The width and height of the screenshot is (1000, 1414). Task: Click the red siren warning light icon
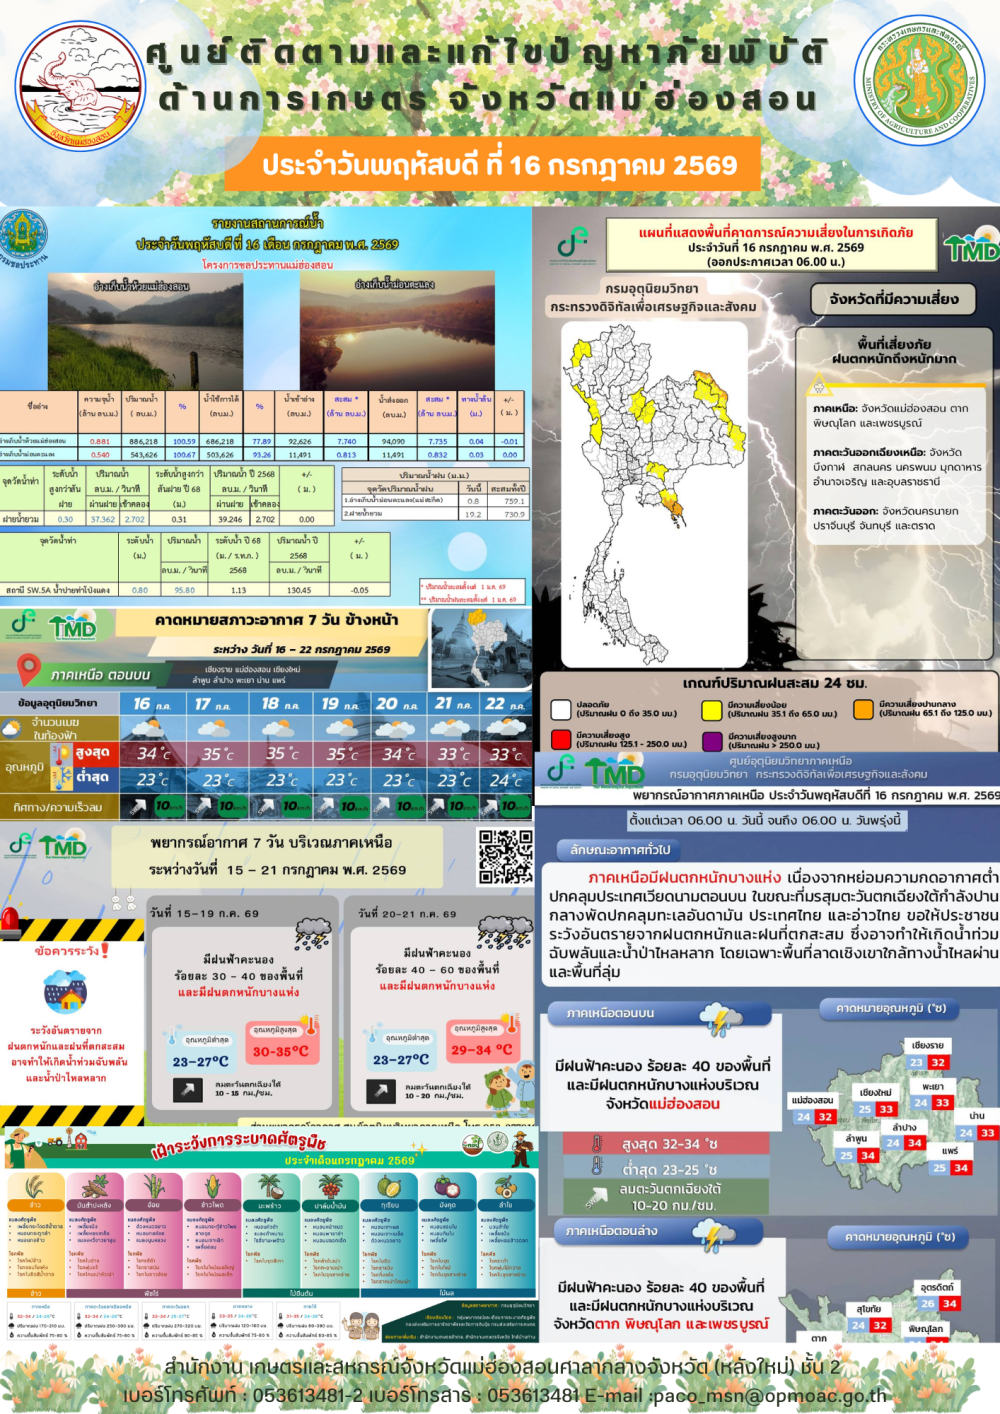11,920
